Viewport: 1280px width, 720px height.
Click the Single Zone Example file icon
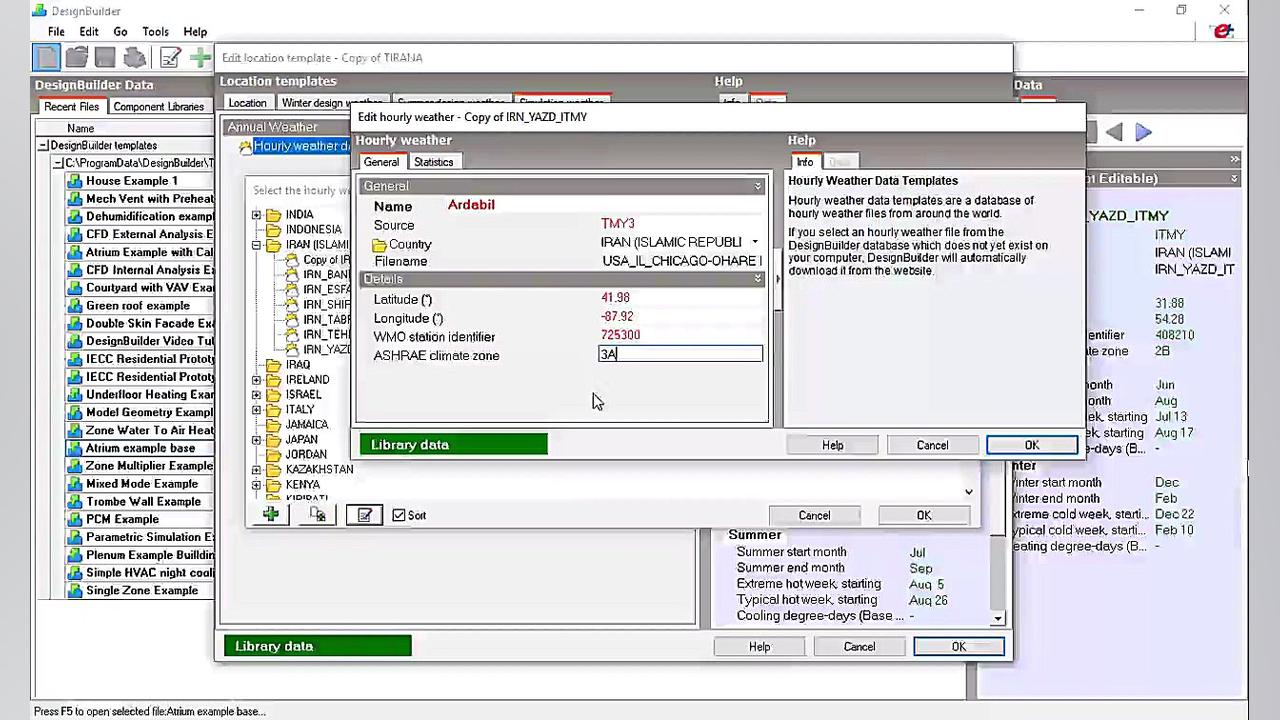pyautogui.click(x=75, y=591)
